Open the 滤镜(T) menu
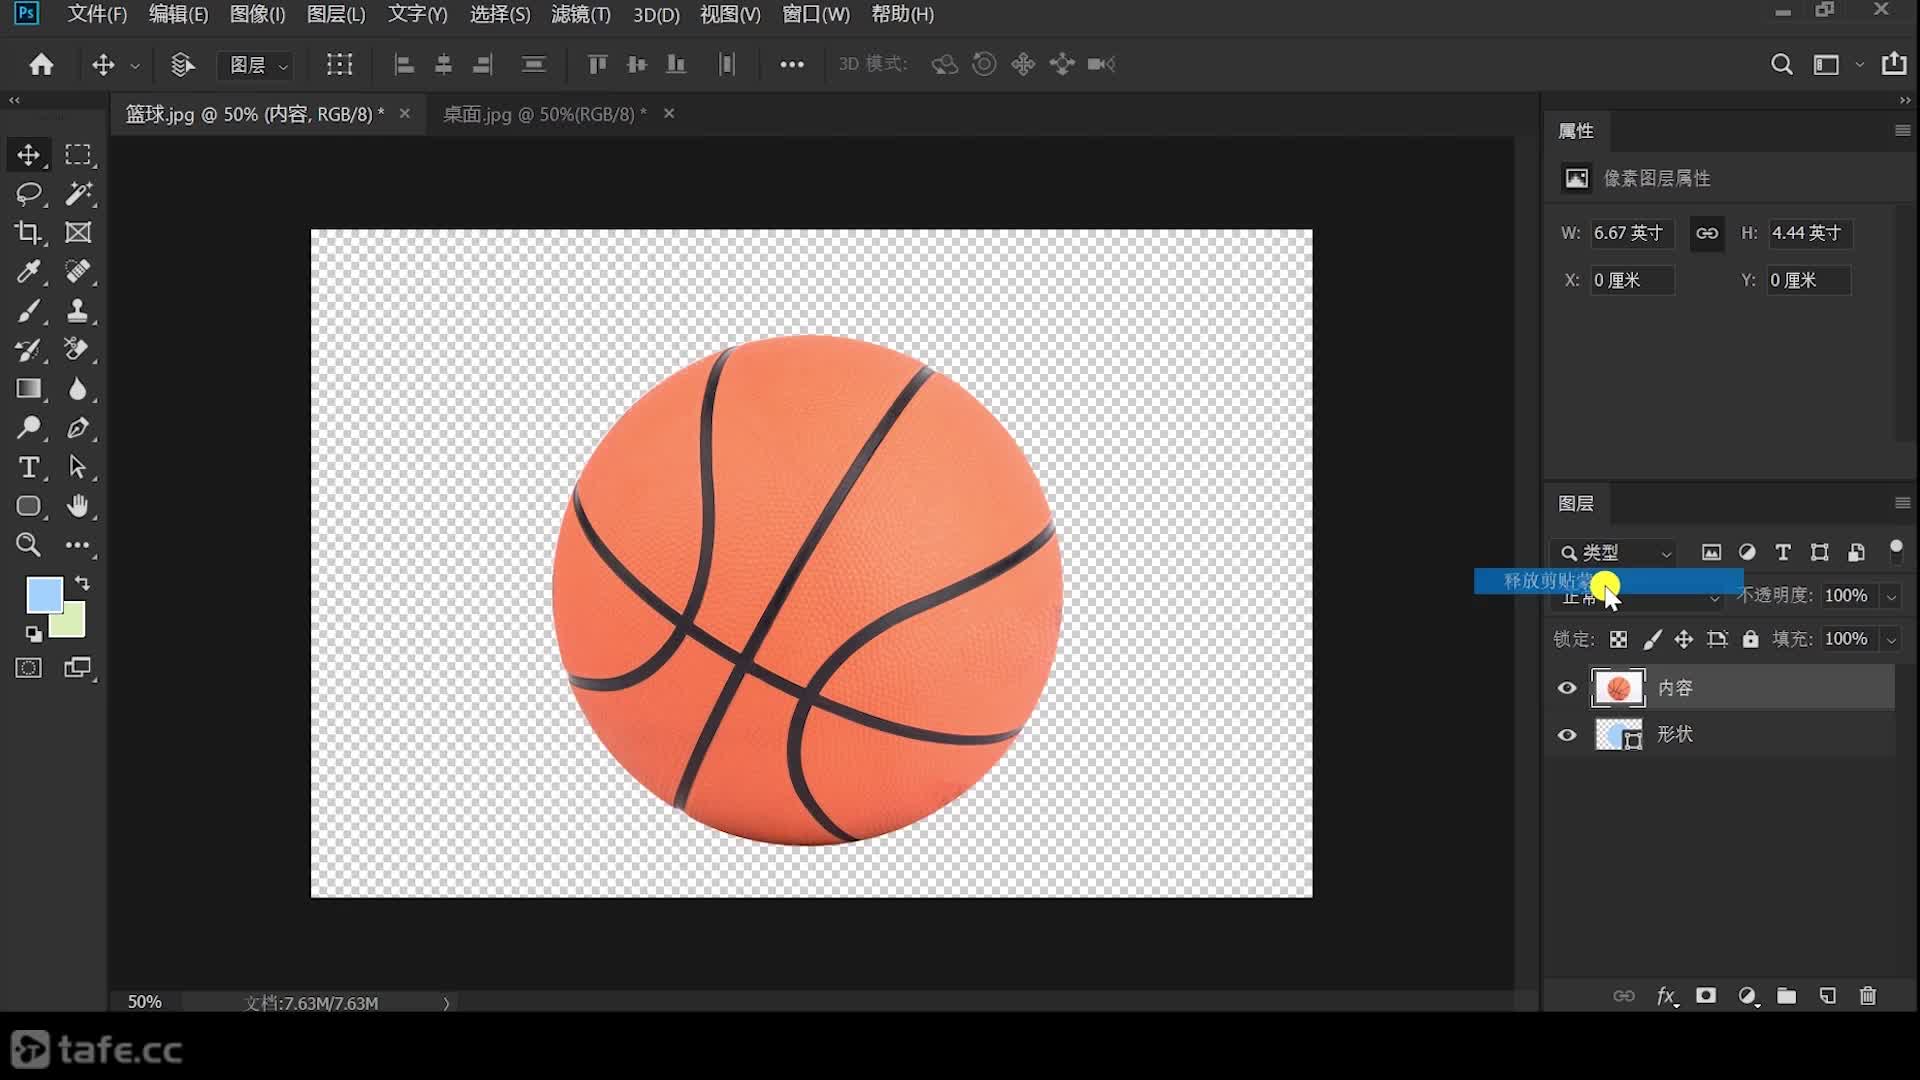1920x1080 pixels. coord(580,14)
